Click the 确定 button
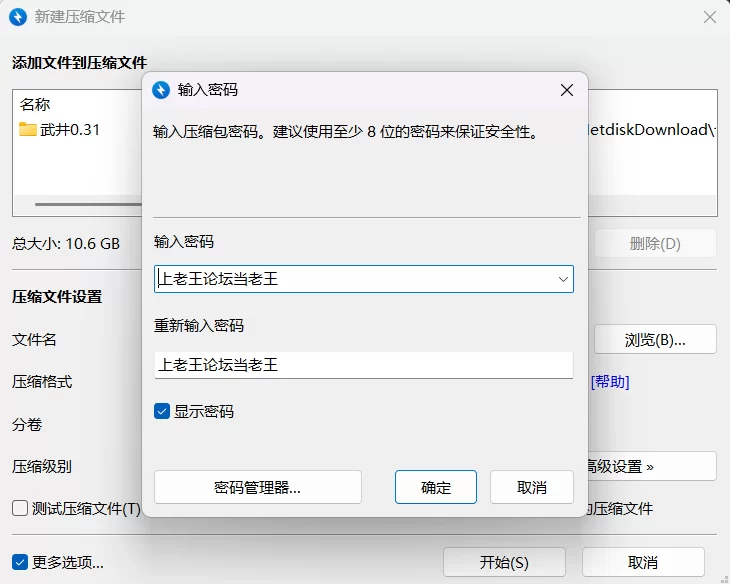 pos(436,487)
